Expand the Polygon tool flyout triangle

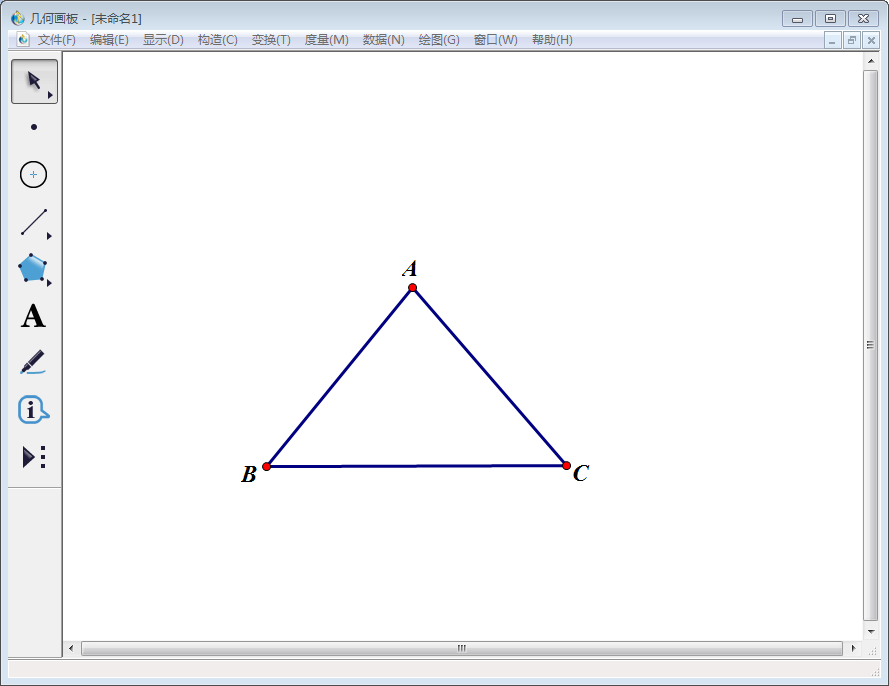click(49, 282)
